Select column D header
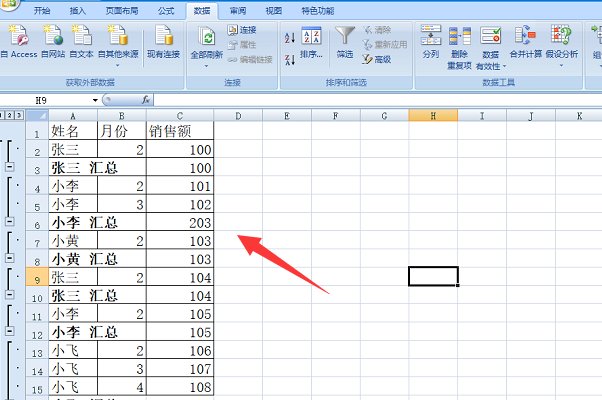The width and height of the screenshot is (602, 400). click(238, 115)
